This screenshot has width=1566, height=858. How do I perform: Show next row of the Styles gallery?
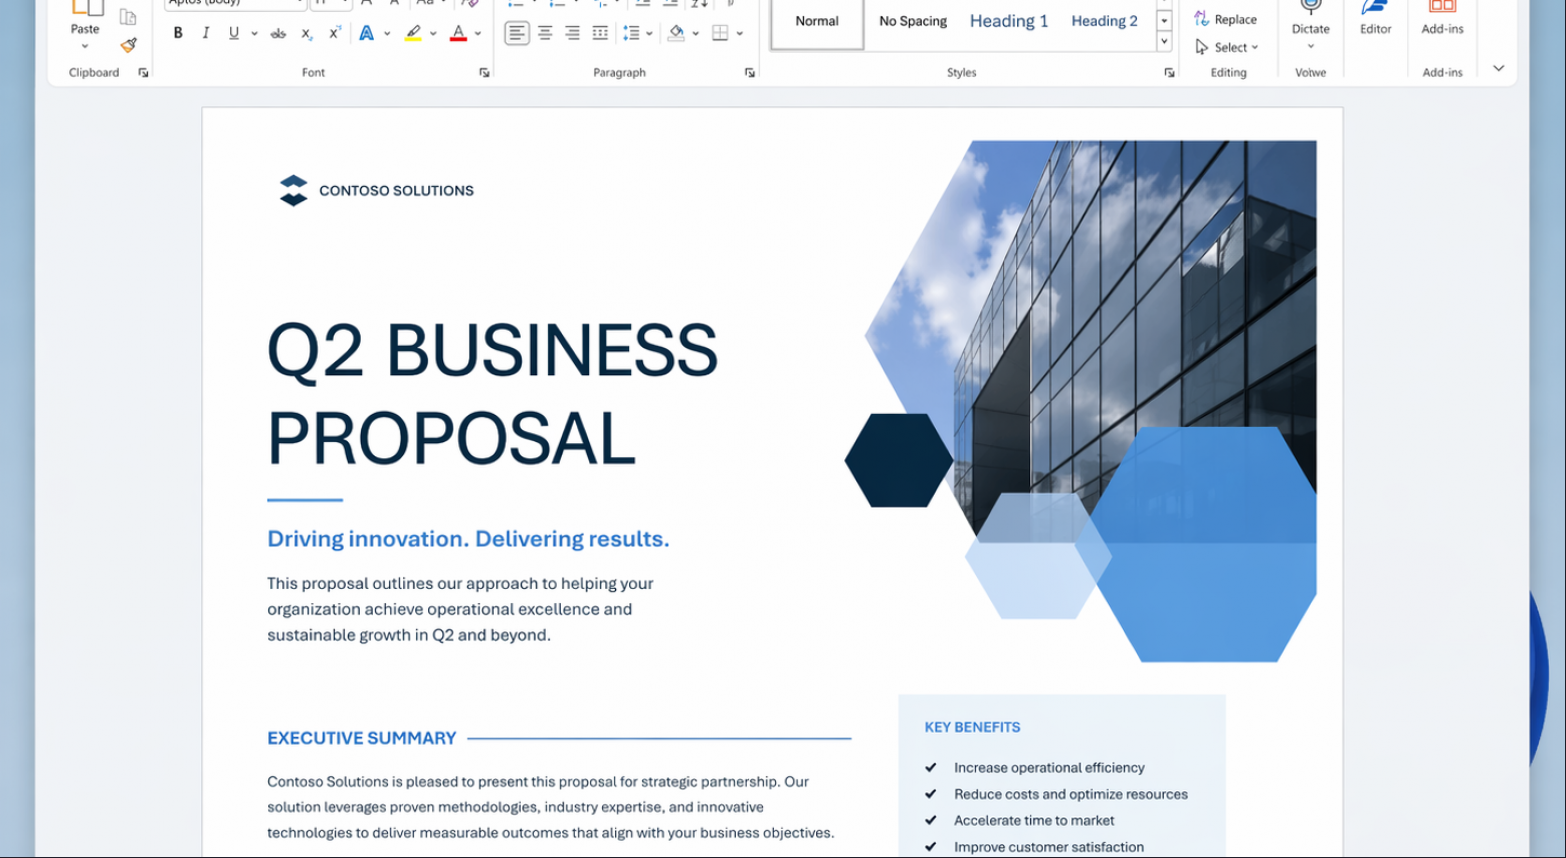[x=1164, y=21]
